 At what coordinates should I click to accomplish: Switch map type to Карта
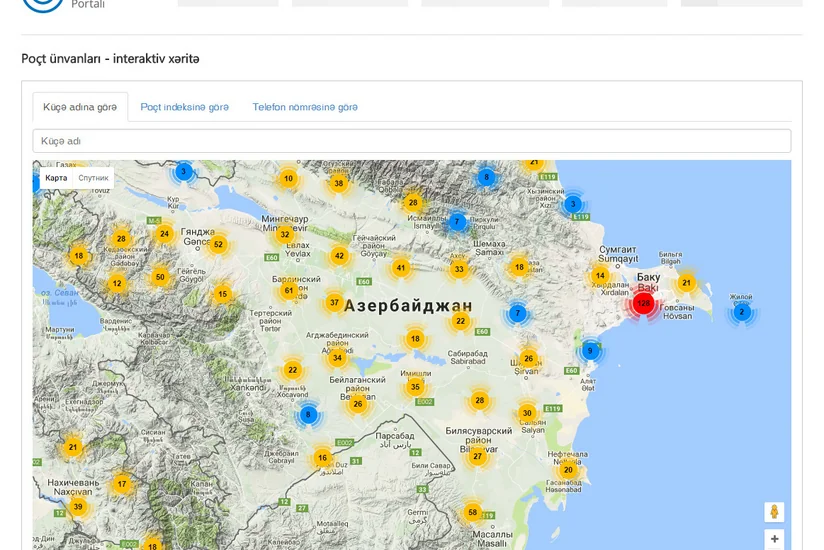click(56, 178)
